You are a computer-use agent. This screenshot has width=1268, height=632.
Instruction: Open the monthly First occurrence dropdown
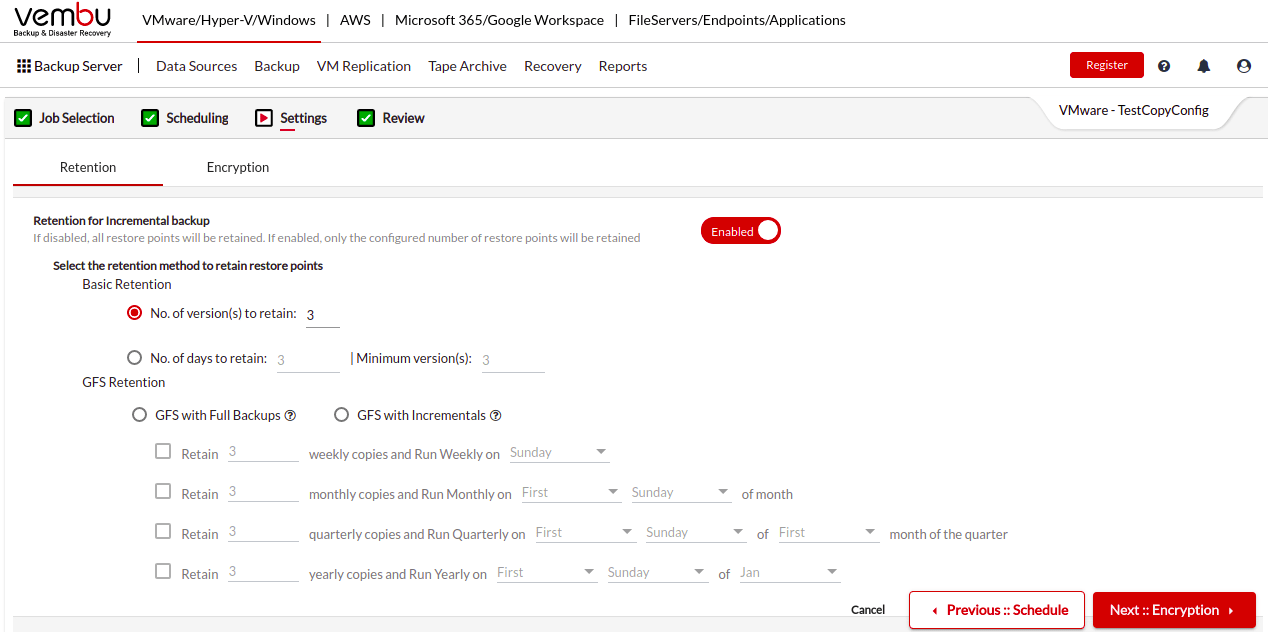tap(571, 492)
